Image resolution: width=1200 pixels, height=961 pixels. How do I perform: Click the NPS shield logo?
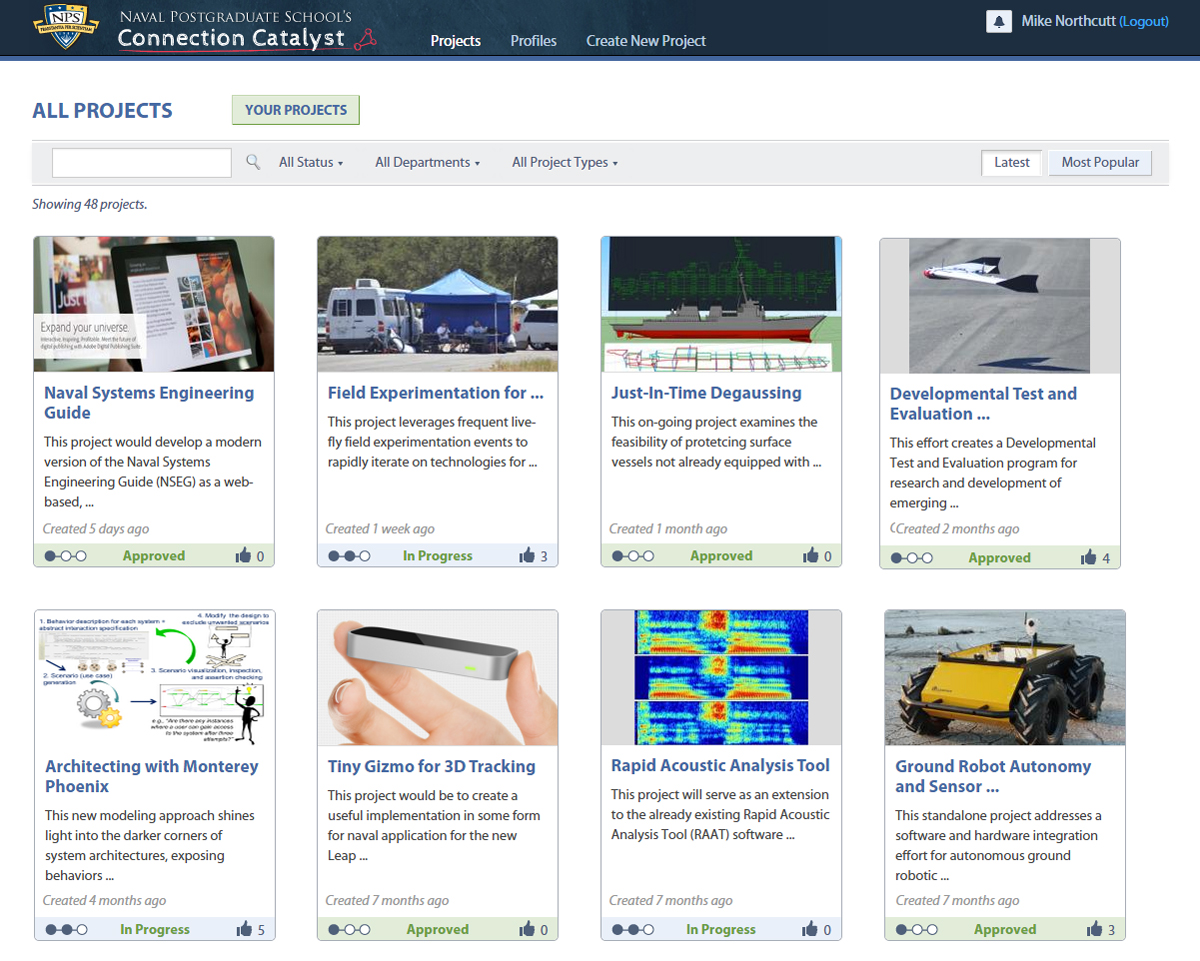pyautogui.click(x=65, y=27)
